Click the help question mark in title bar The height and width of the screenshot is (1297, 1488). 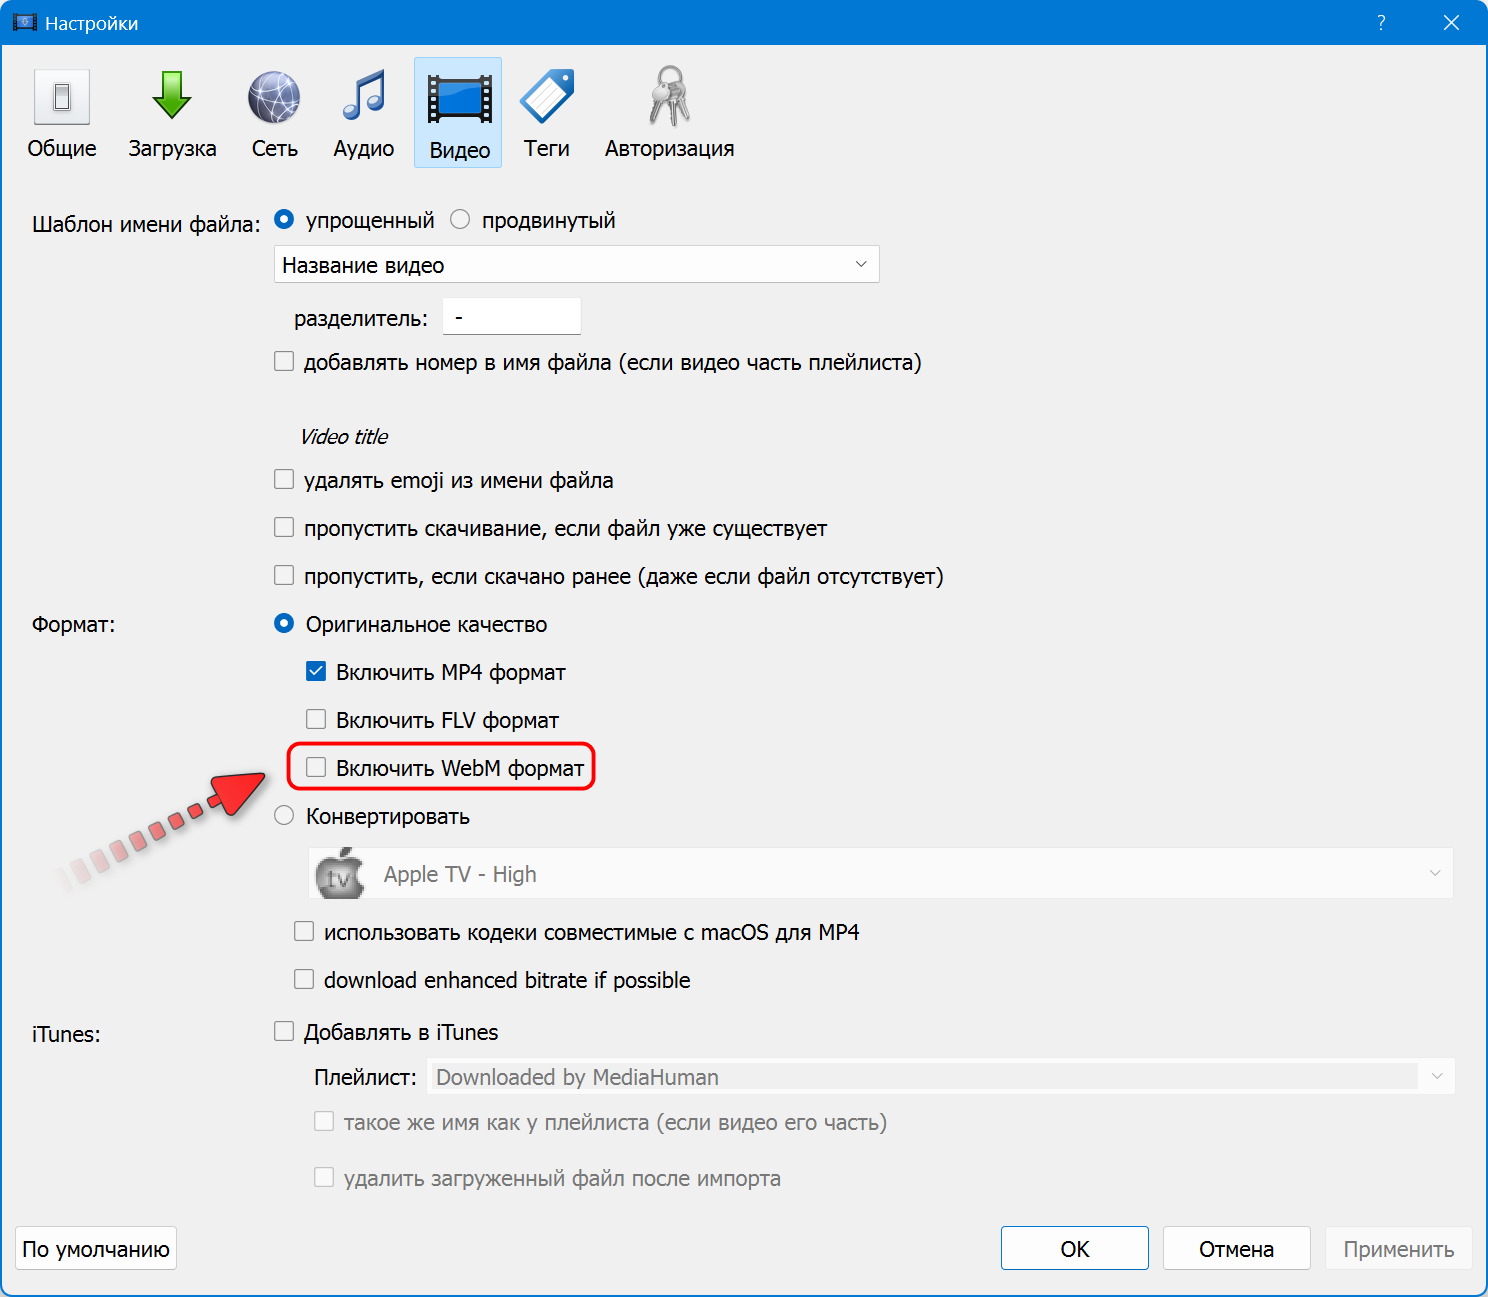coord(1381,23)
